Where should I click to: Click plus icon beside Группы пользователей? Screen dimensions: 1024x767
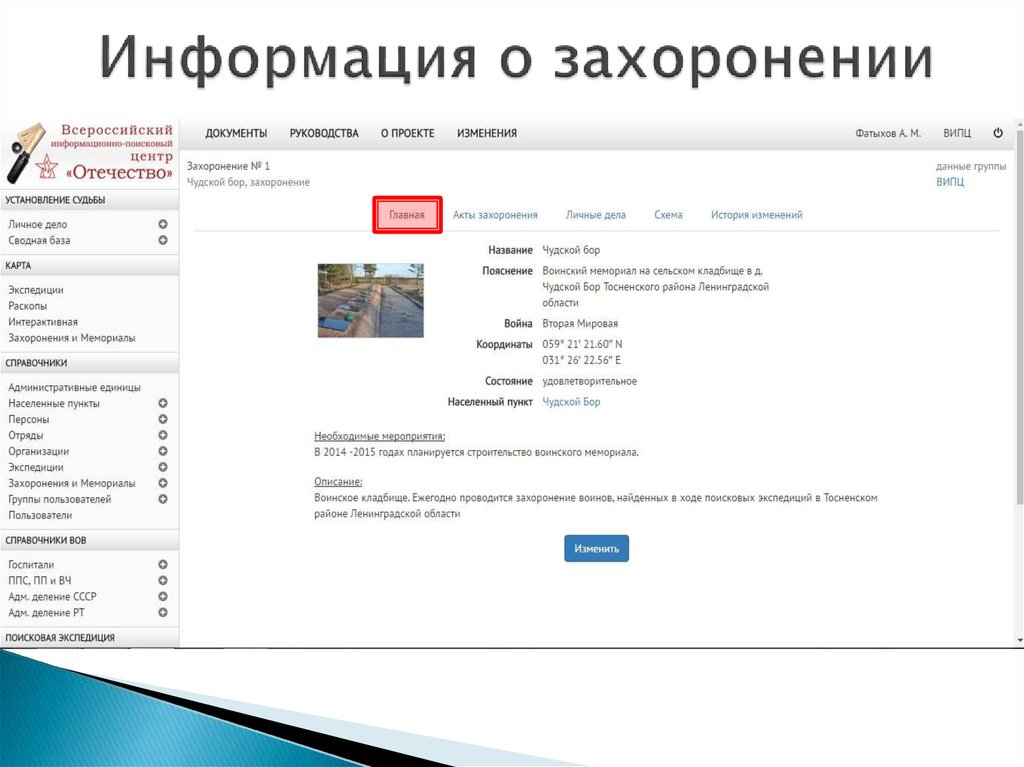click(x=163, y=499)
